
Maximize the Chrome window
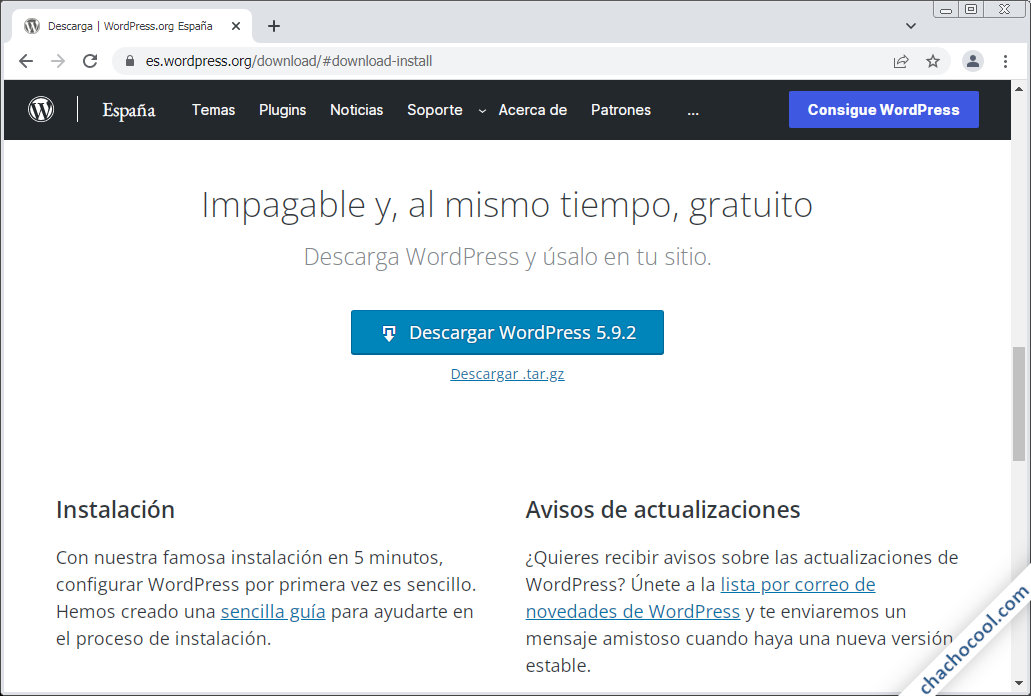[x=971, y=9]
